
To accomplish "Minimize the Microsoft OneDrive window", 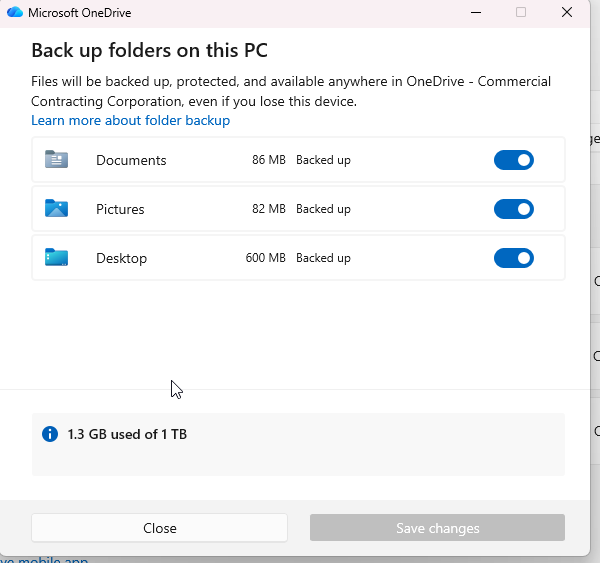I will (474, 13).
